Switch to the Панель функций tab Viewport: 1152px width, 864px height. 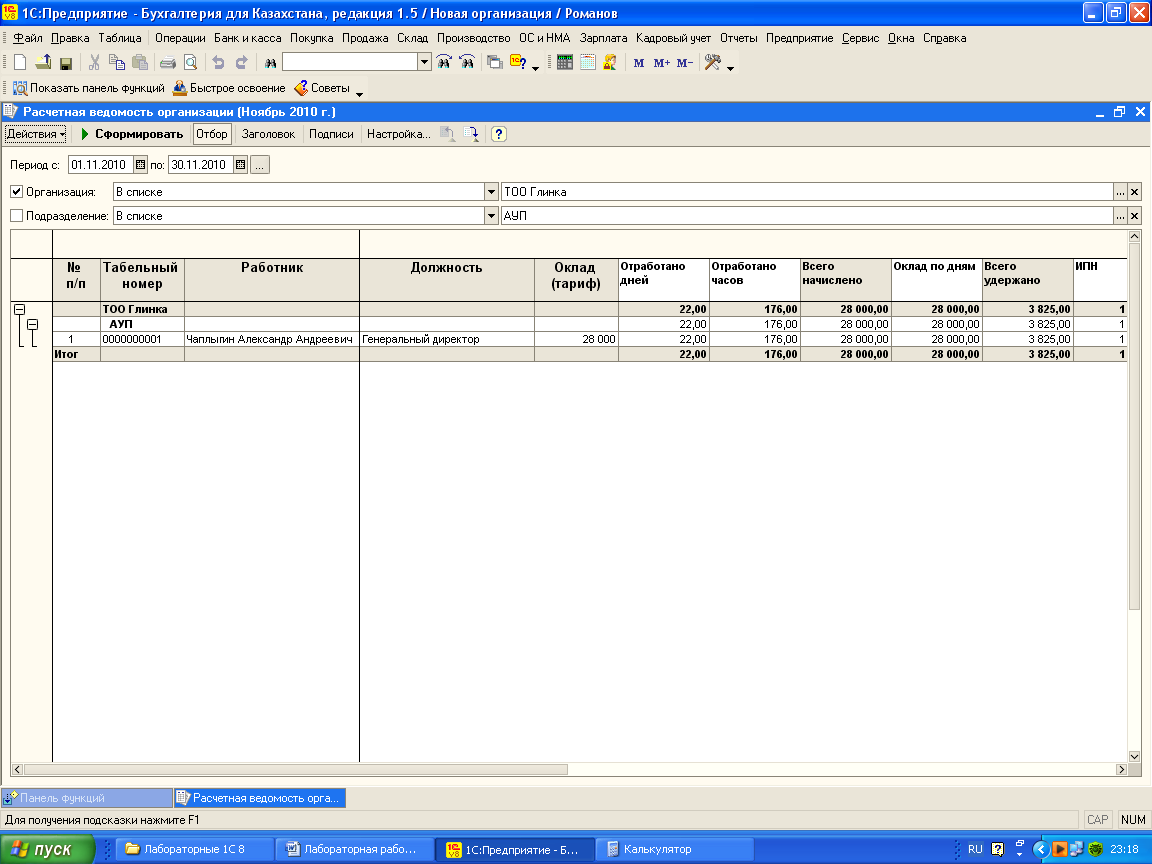(87, 798)
